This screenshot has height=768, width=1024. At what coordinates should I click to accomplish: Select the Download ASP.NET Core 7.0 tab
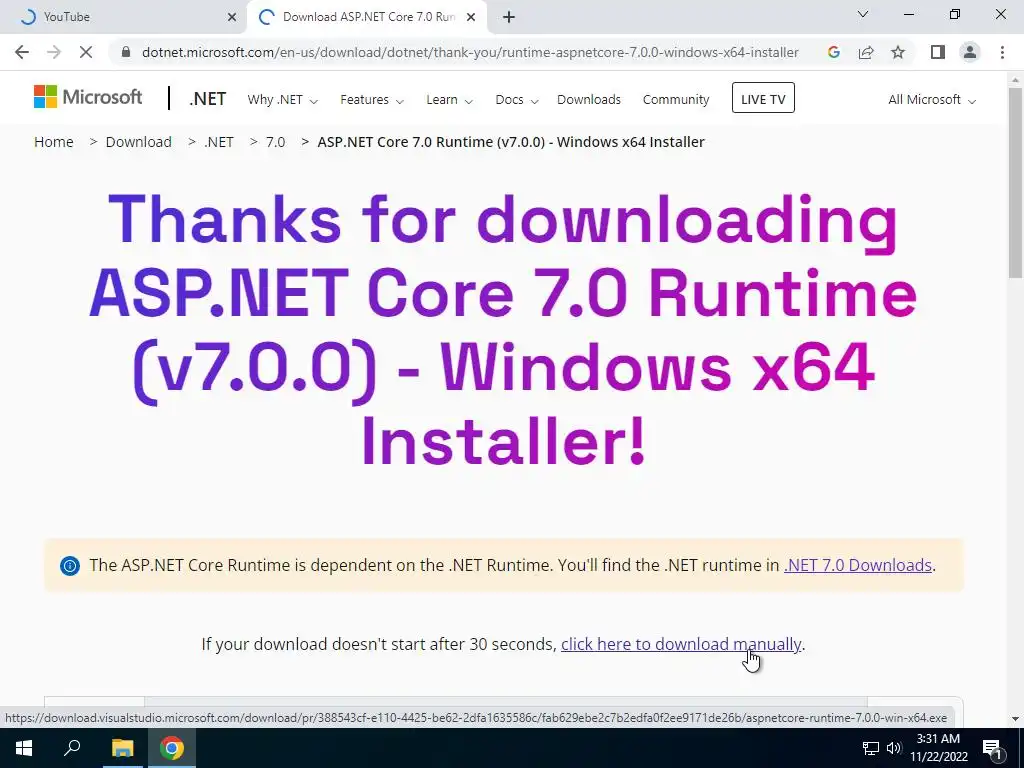(x=369, y=17)
